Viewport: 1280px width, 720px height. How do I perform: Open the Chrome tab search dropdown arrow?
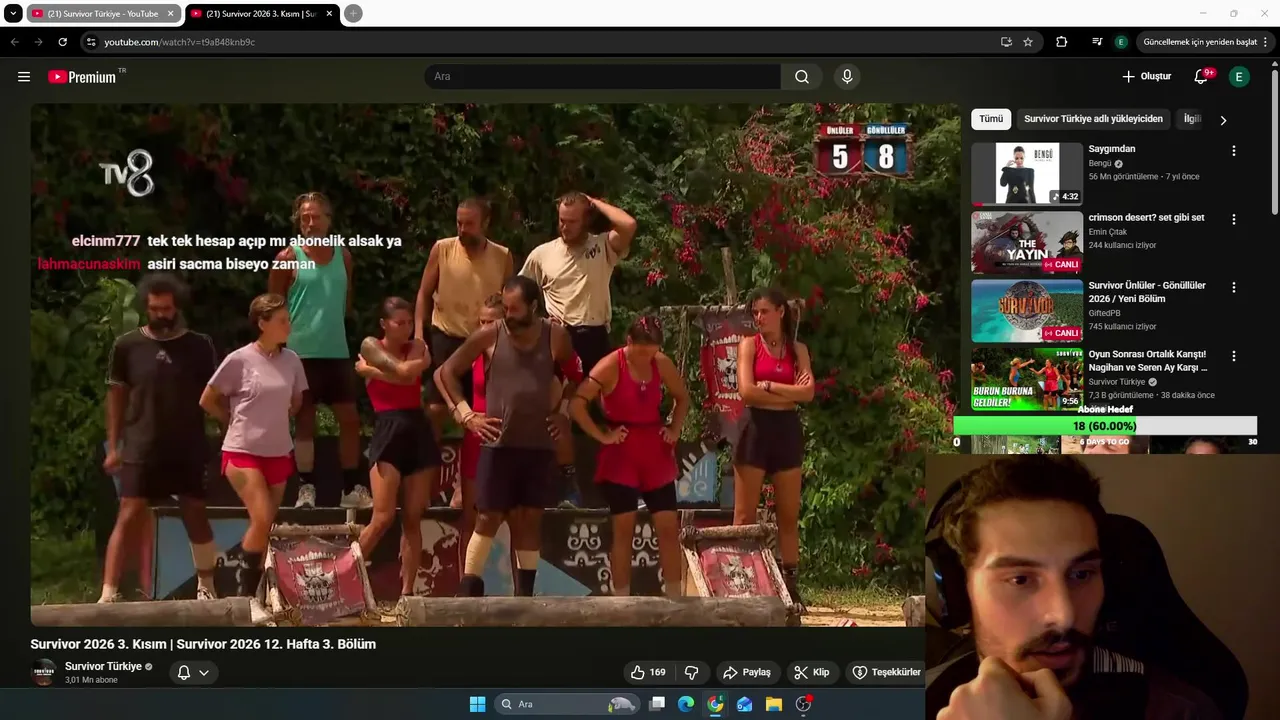pos(13,13)
